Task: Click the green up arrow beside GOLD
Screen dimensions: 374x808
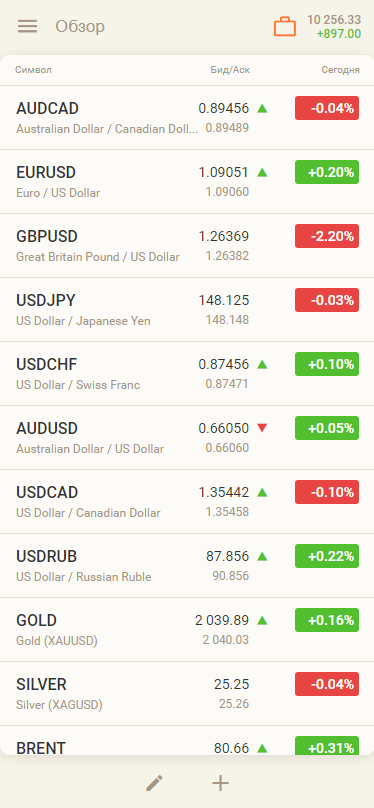Action: click(262, 620)
